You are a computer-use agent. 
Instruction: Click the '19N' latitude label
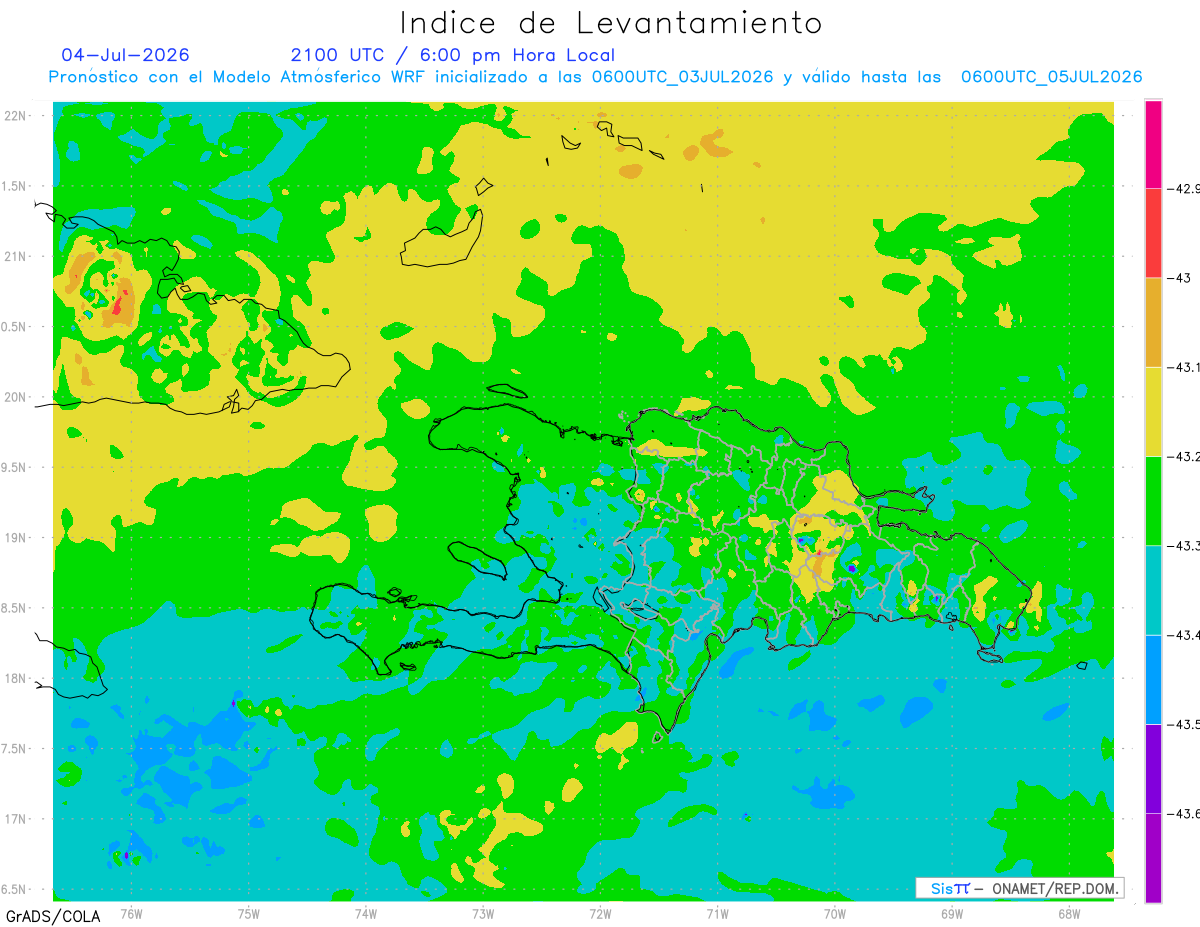click(x=17, y=537)
